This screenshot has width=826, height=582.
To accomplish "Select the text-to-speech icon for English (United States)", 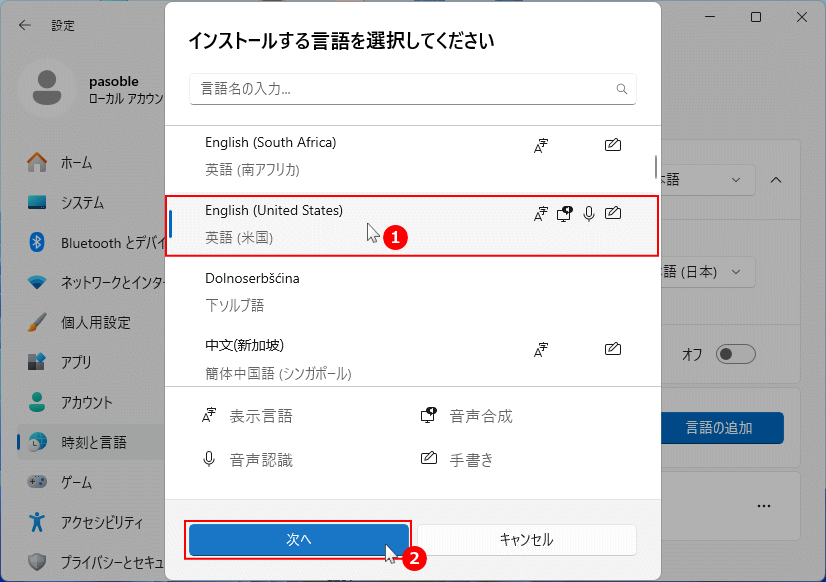I will pyautogui.click(x=565, y=213).
